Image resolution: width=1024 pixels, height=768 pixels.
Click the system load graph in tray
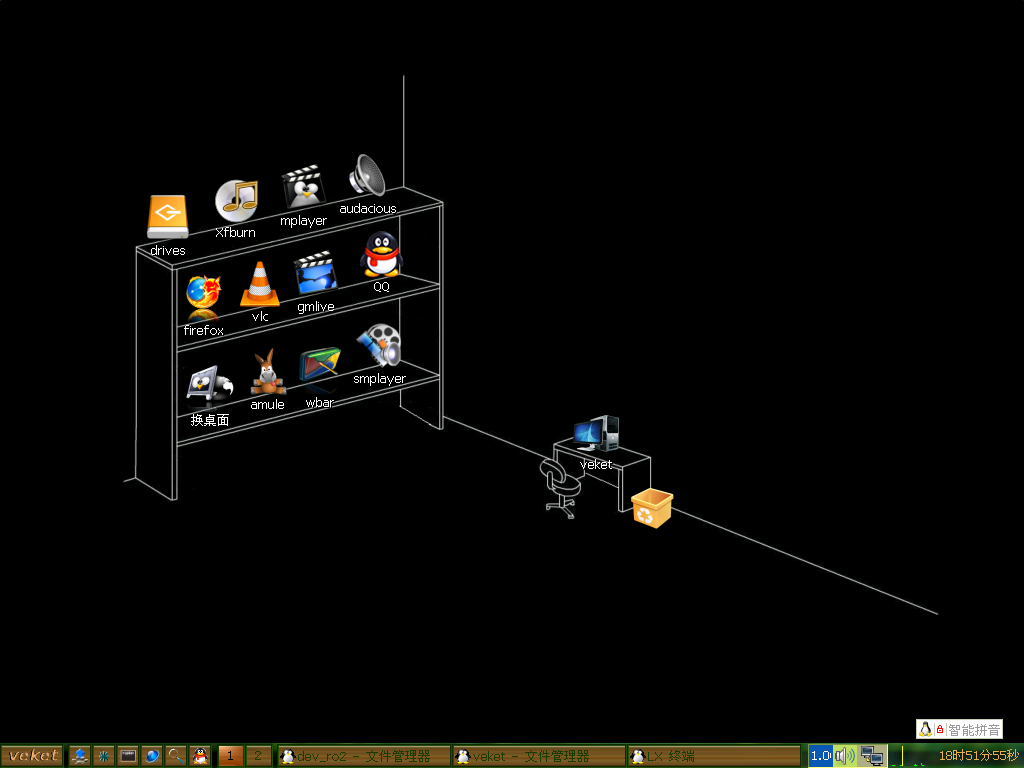909,756
